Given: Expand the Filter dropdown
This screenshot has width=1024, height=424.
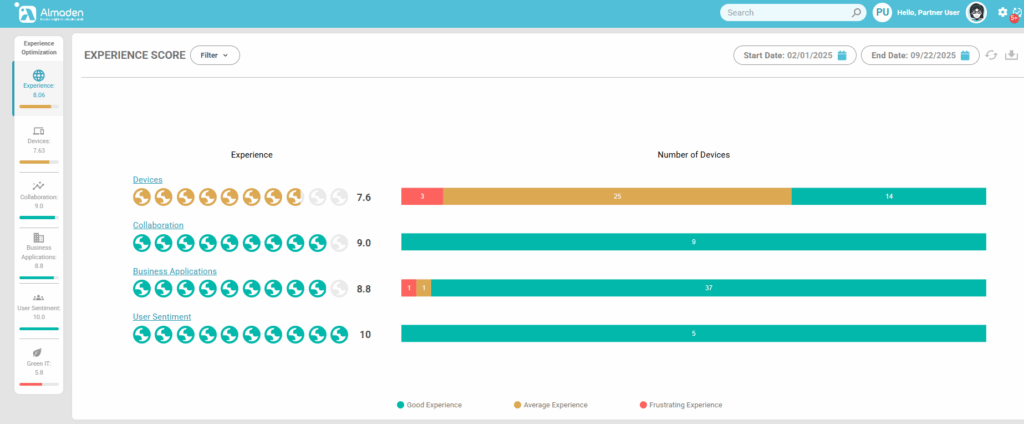Looking at the screenshot, I should [x=215, y=55].
